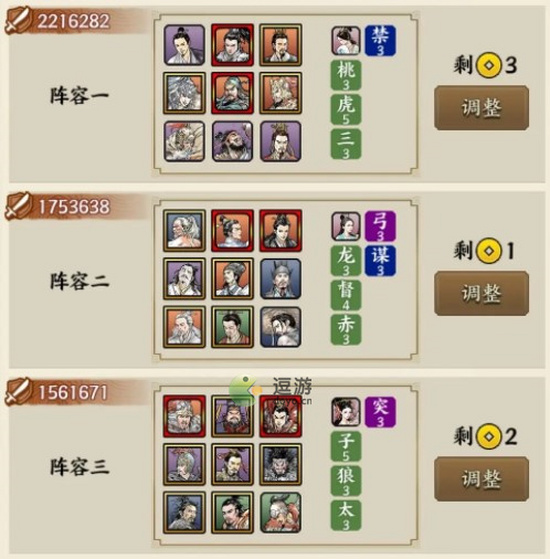This screenshot has width=550, height=559.
Task: Select the purple 弓 3 bond icon
Action: point(380,226)
